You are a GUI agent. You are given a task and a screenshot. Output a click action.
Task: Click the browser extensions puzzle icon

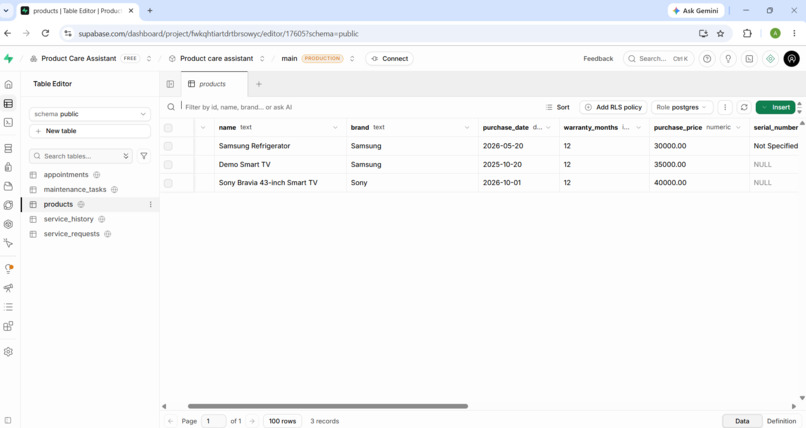click(x=747, y=33)
